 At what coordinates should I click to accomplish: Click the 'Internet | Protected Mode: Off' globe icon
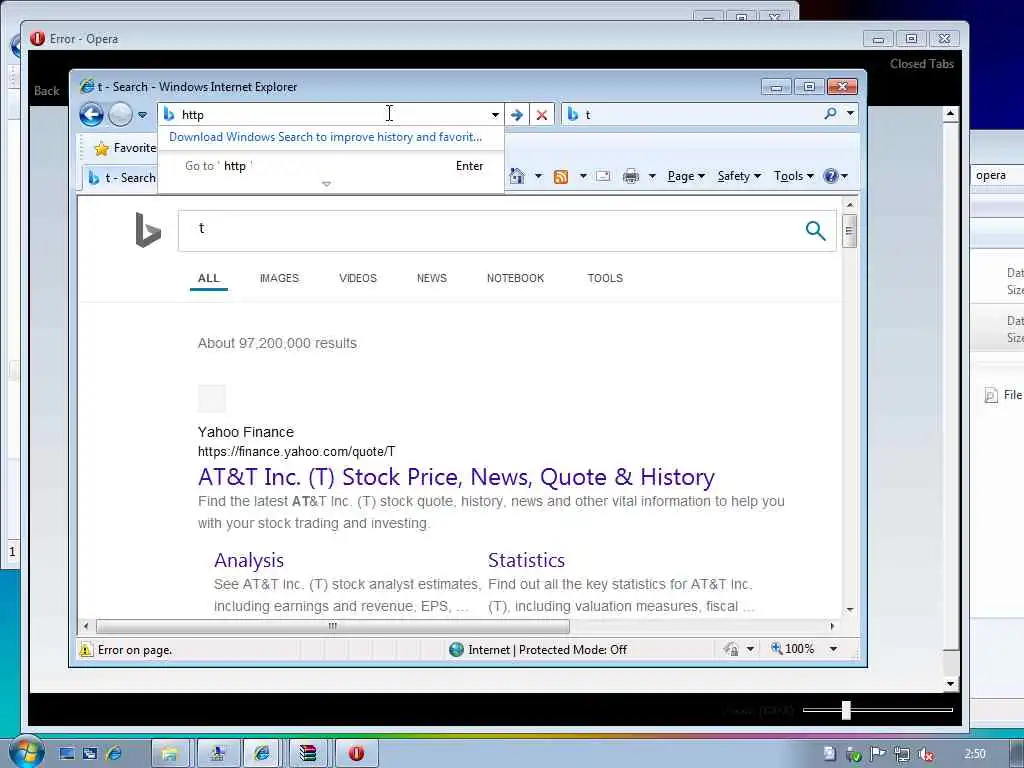point(456,650)
